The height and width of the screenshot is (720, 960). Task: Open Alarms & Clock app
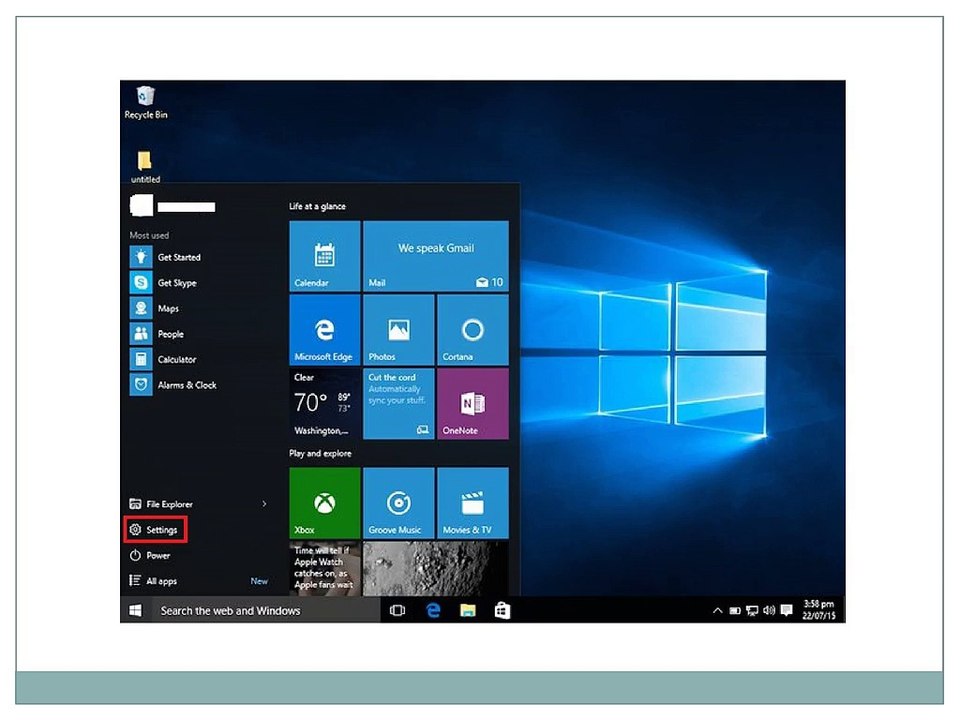point(173,385)
